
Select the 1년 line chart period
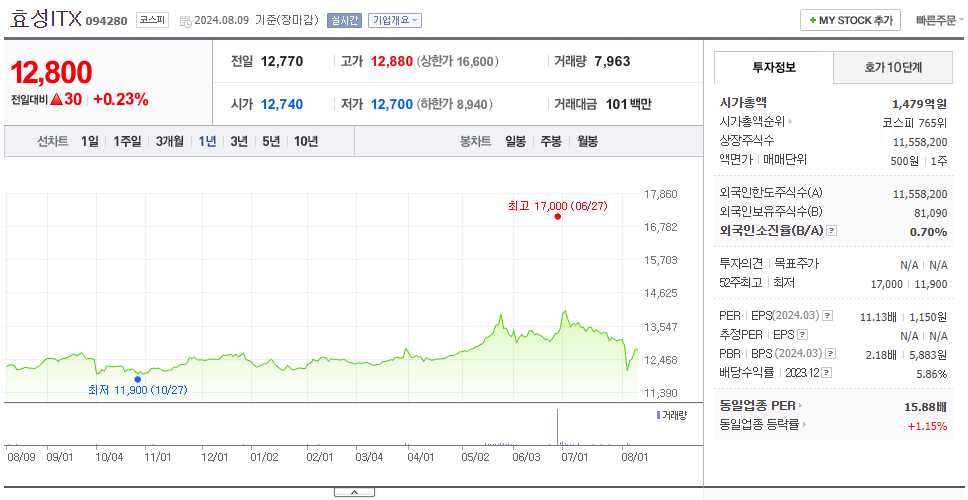click(207, 141)
